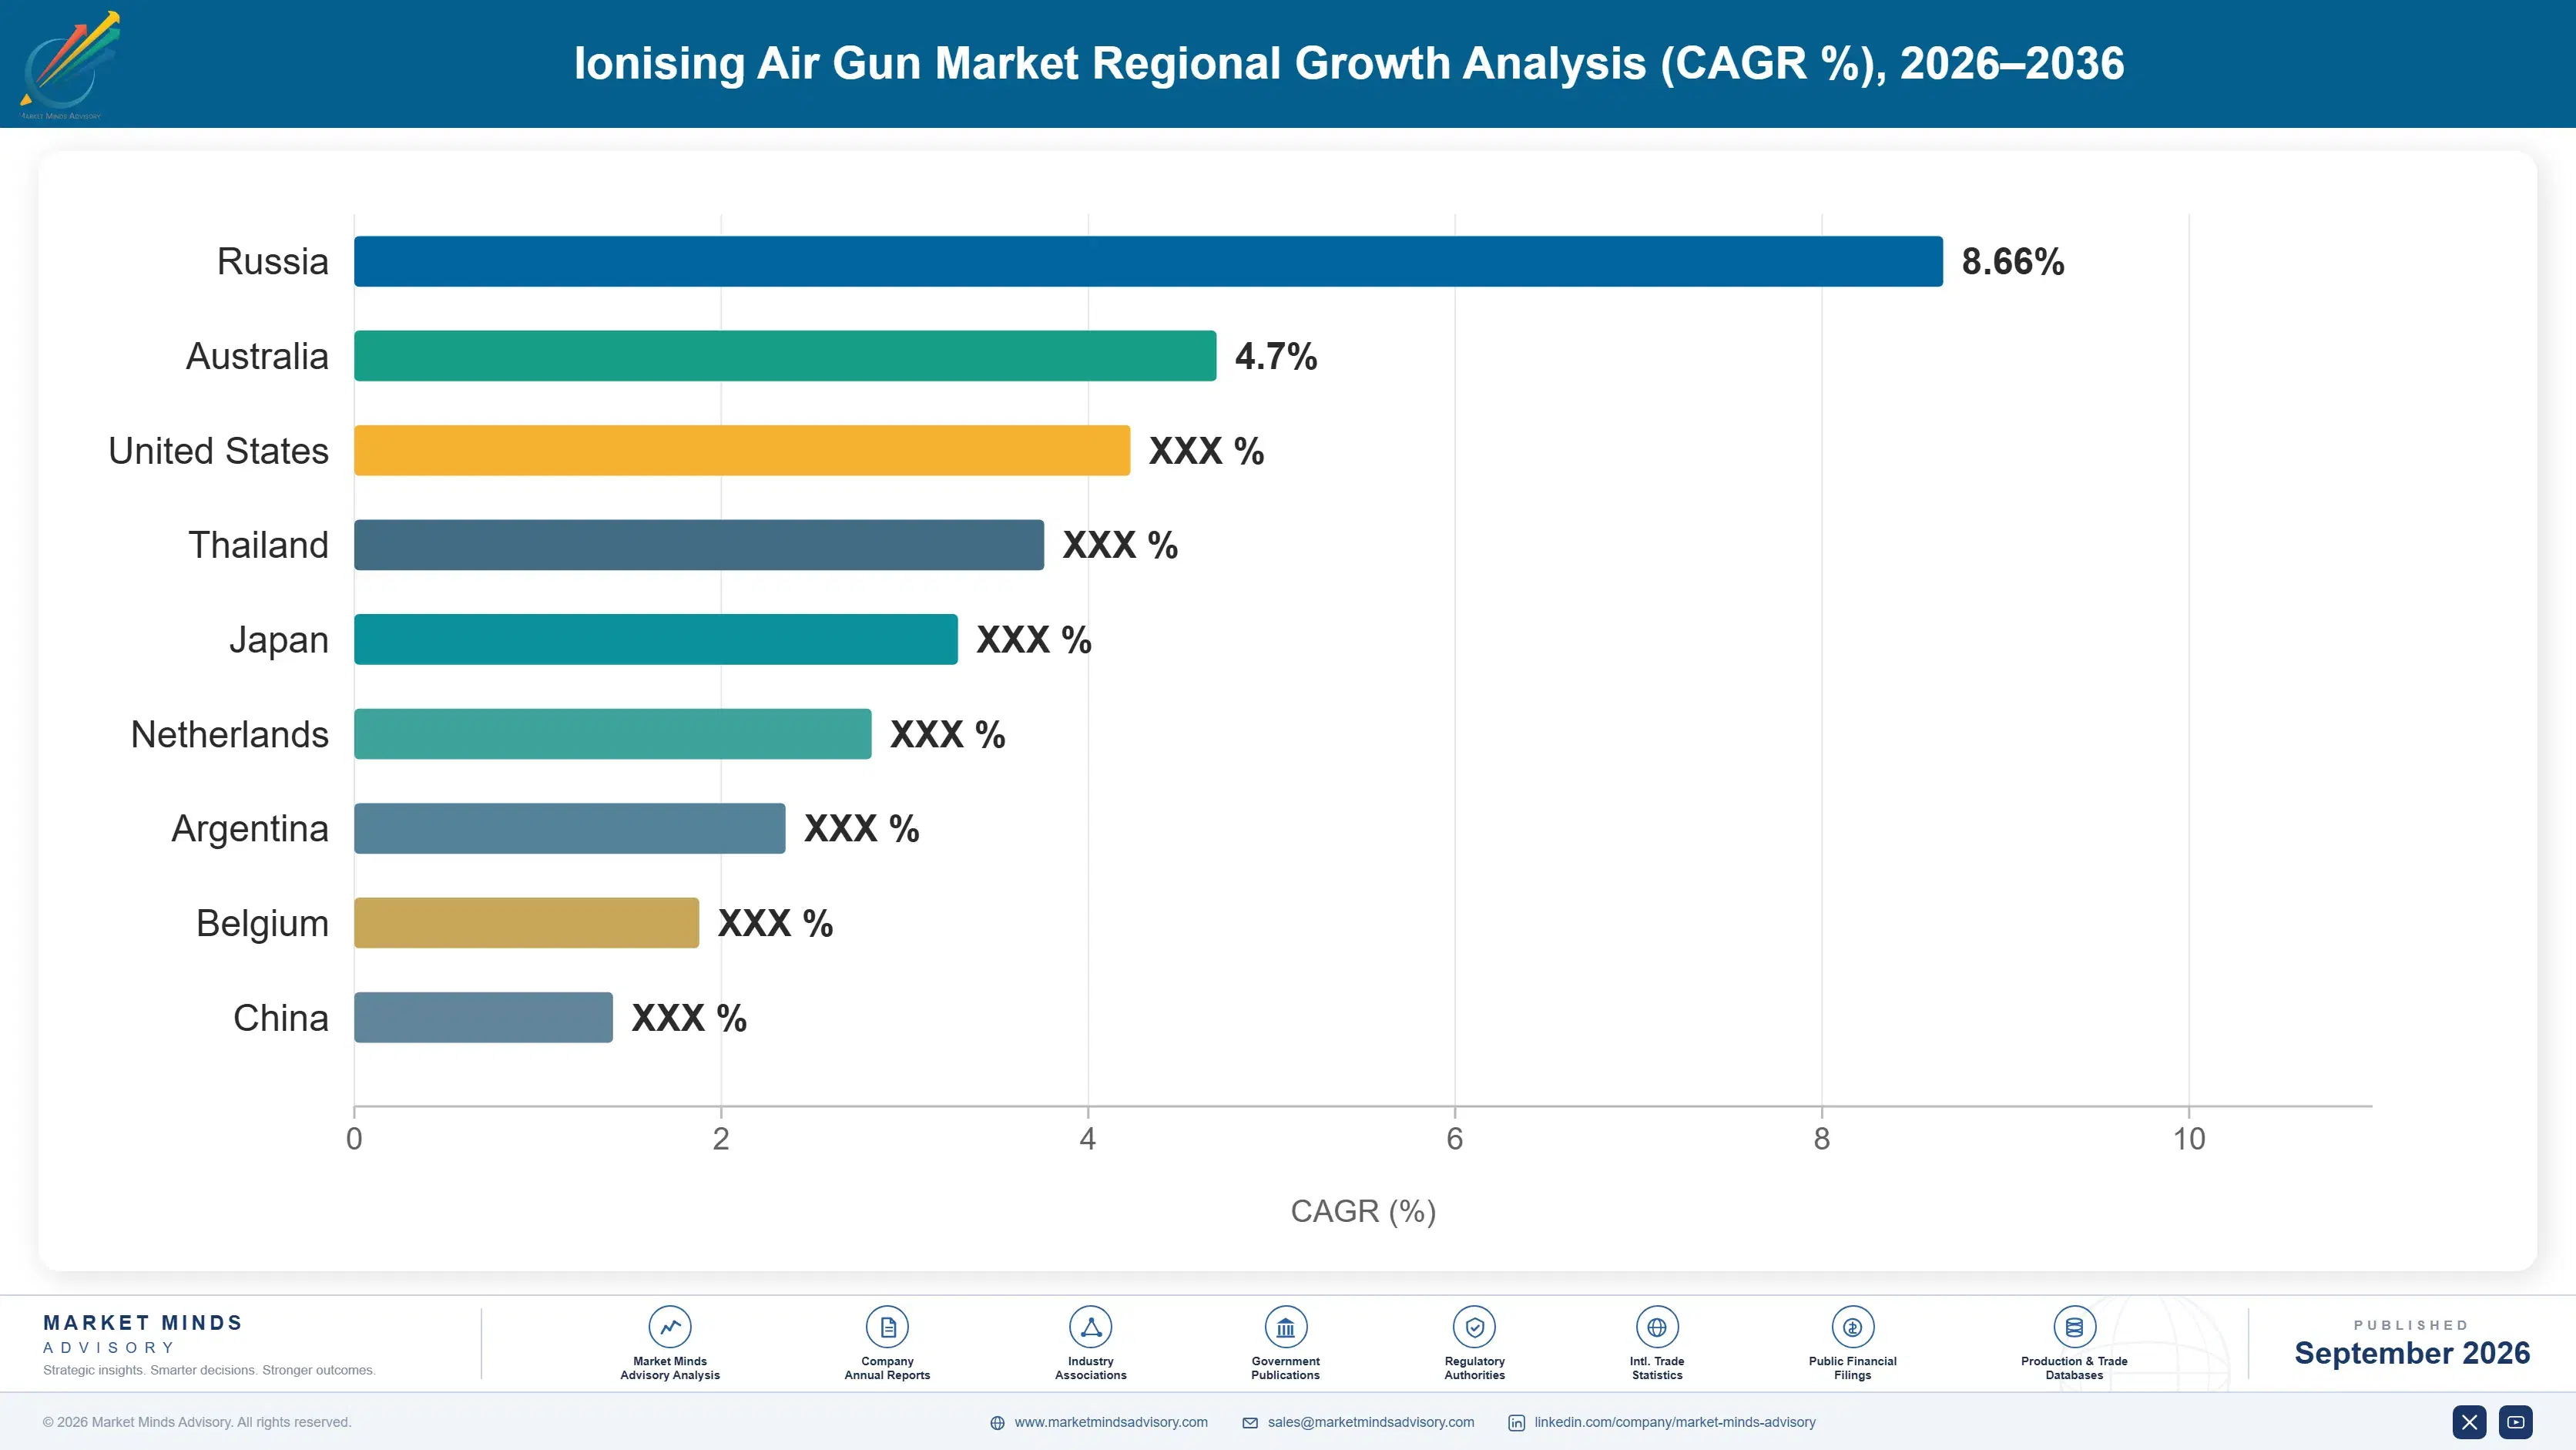Click the Industry Associations icon

[x=1090, y=1327]
